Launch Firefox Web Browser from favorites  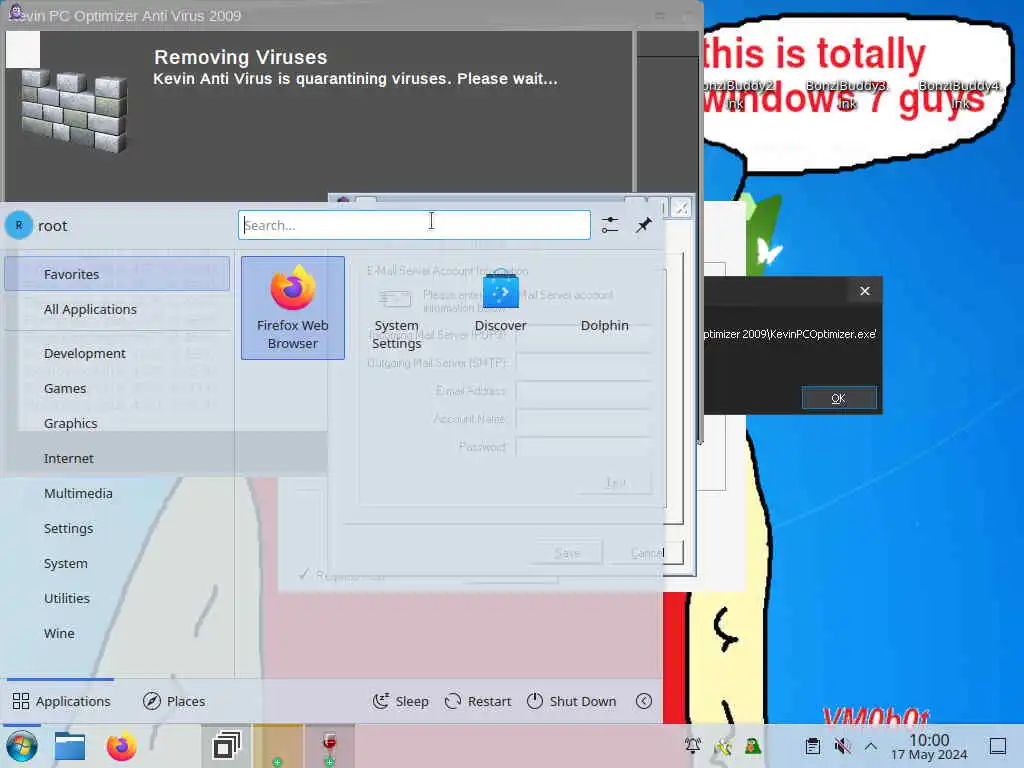[x=293, y=308]
